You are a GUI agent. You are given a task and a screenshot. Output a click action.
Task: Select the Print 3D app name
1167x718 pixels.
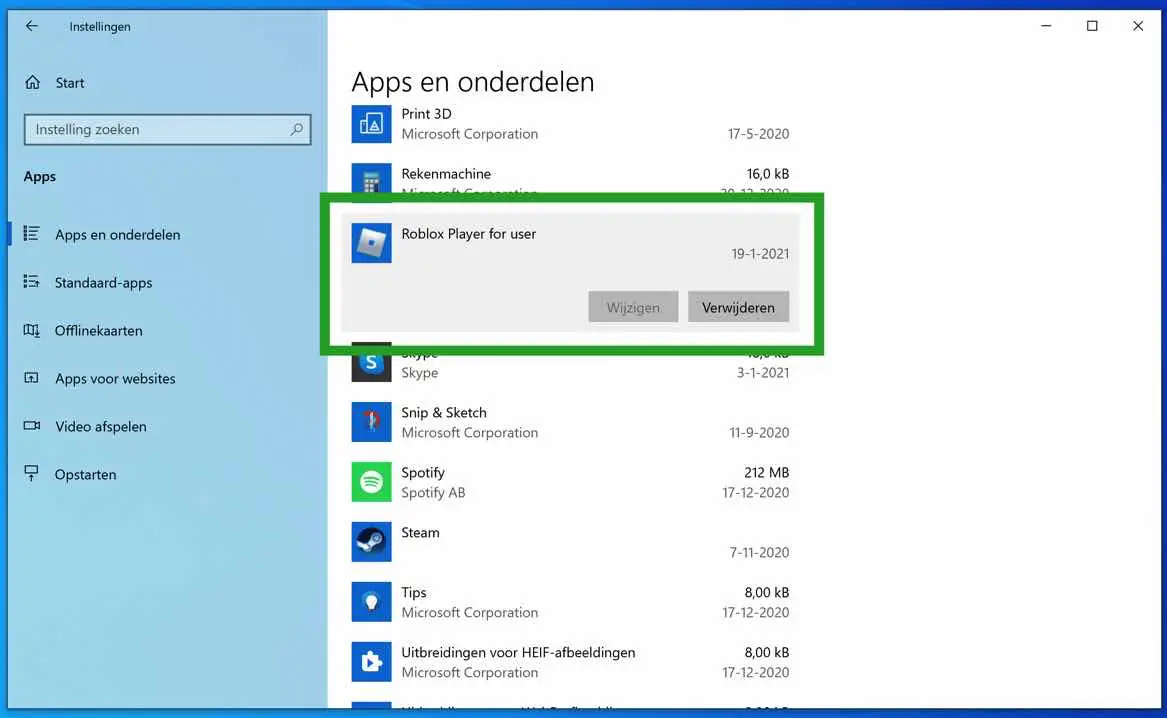click(426, 114)
